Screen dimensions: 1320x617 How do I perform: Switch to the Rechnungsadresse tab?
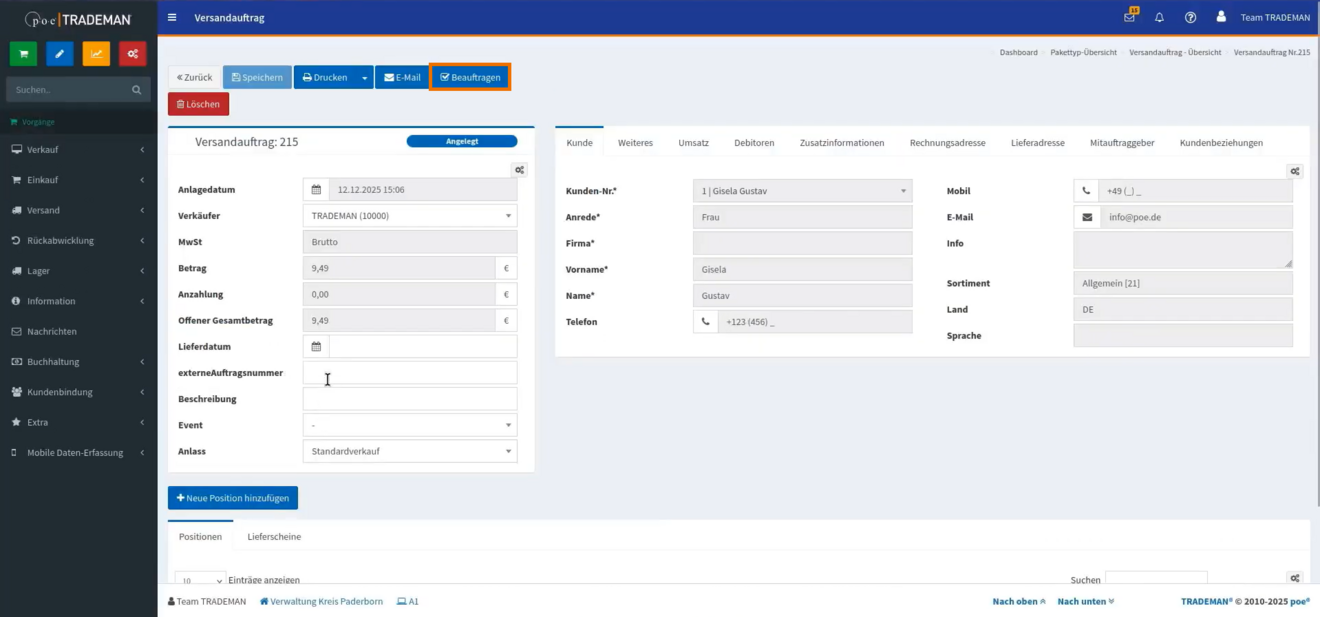(x=947, y=143)
